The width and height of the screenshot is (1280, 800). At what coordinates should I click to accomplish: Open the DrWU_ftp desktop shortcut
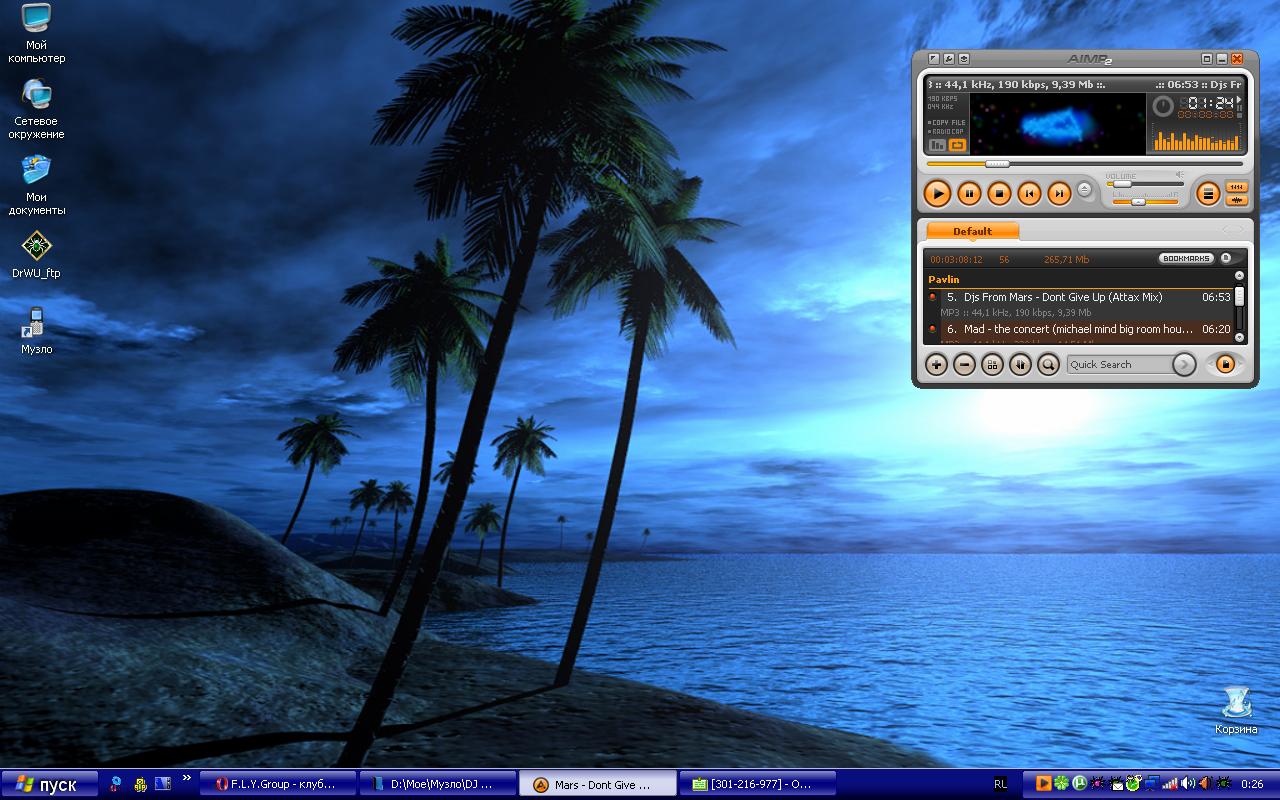[36, 254]
